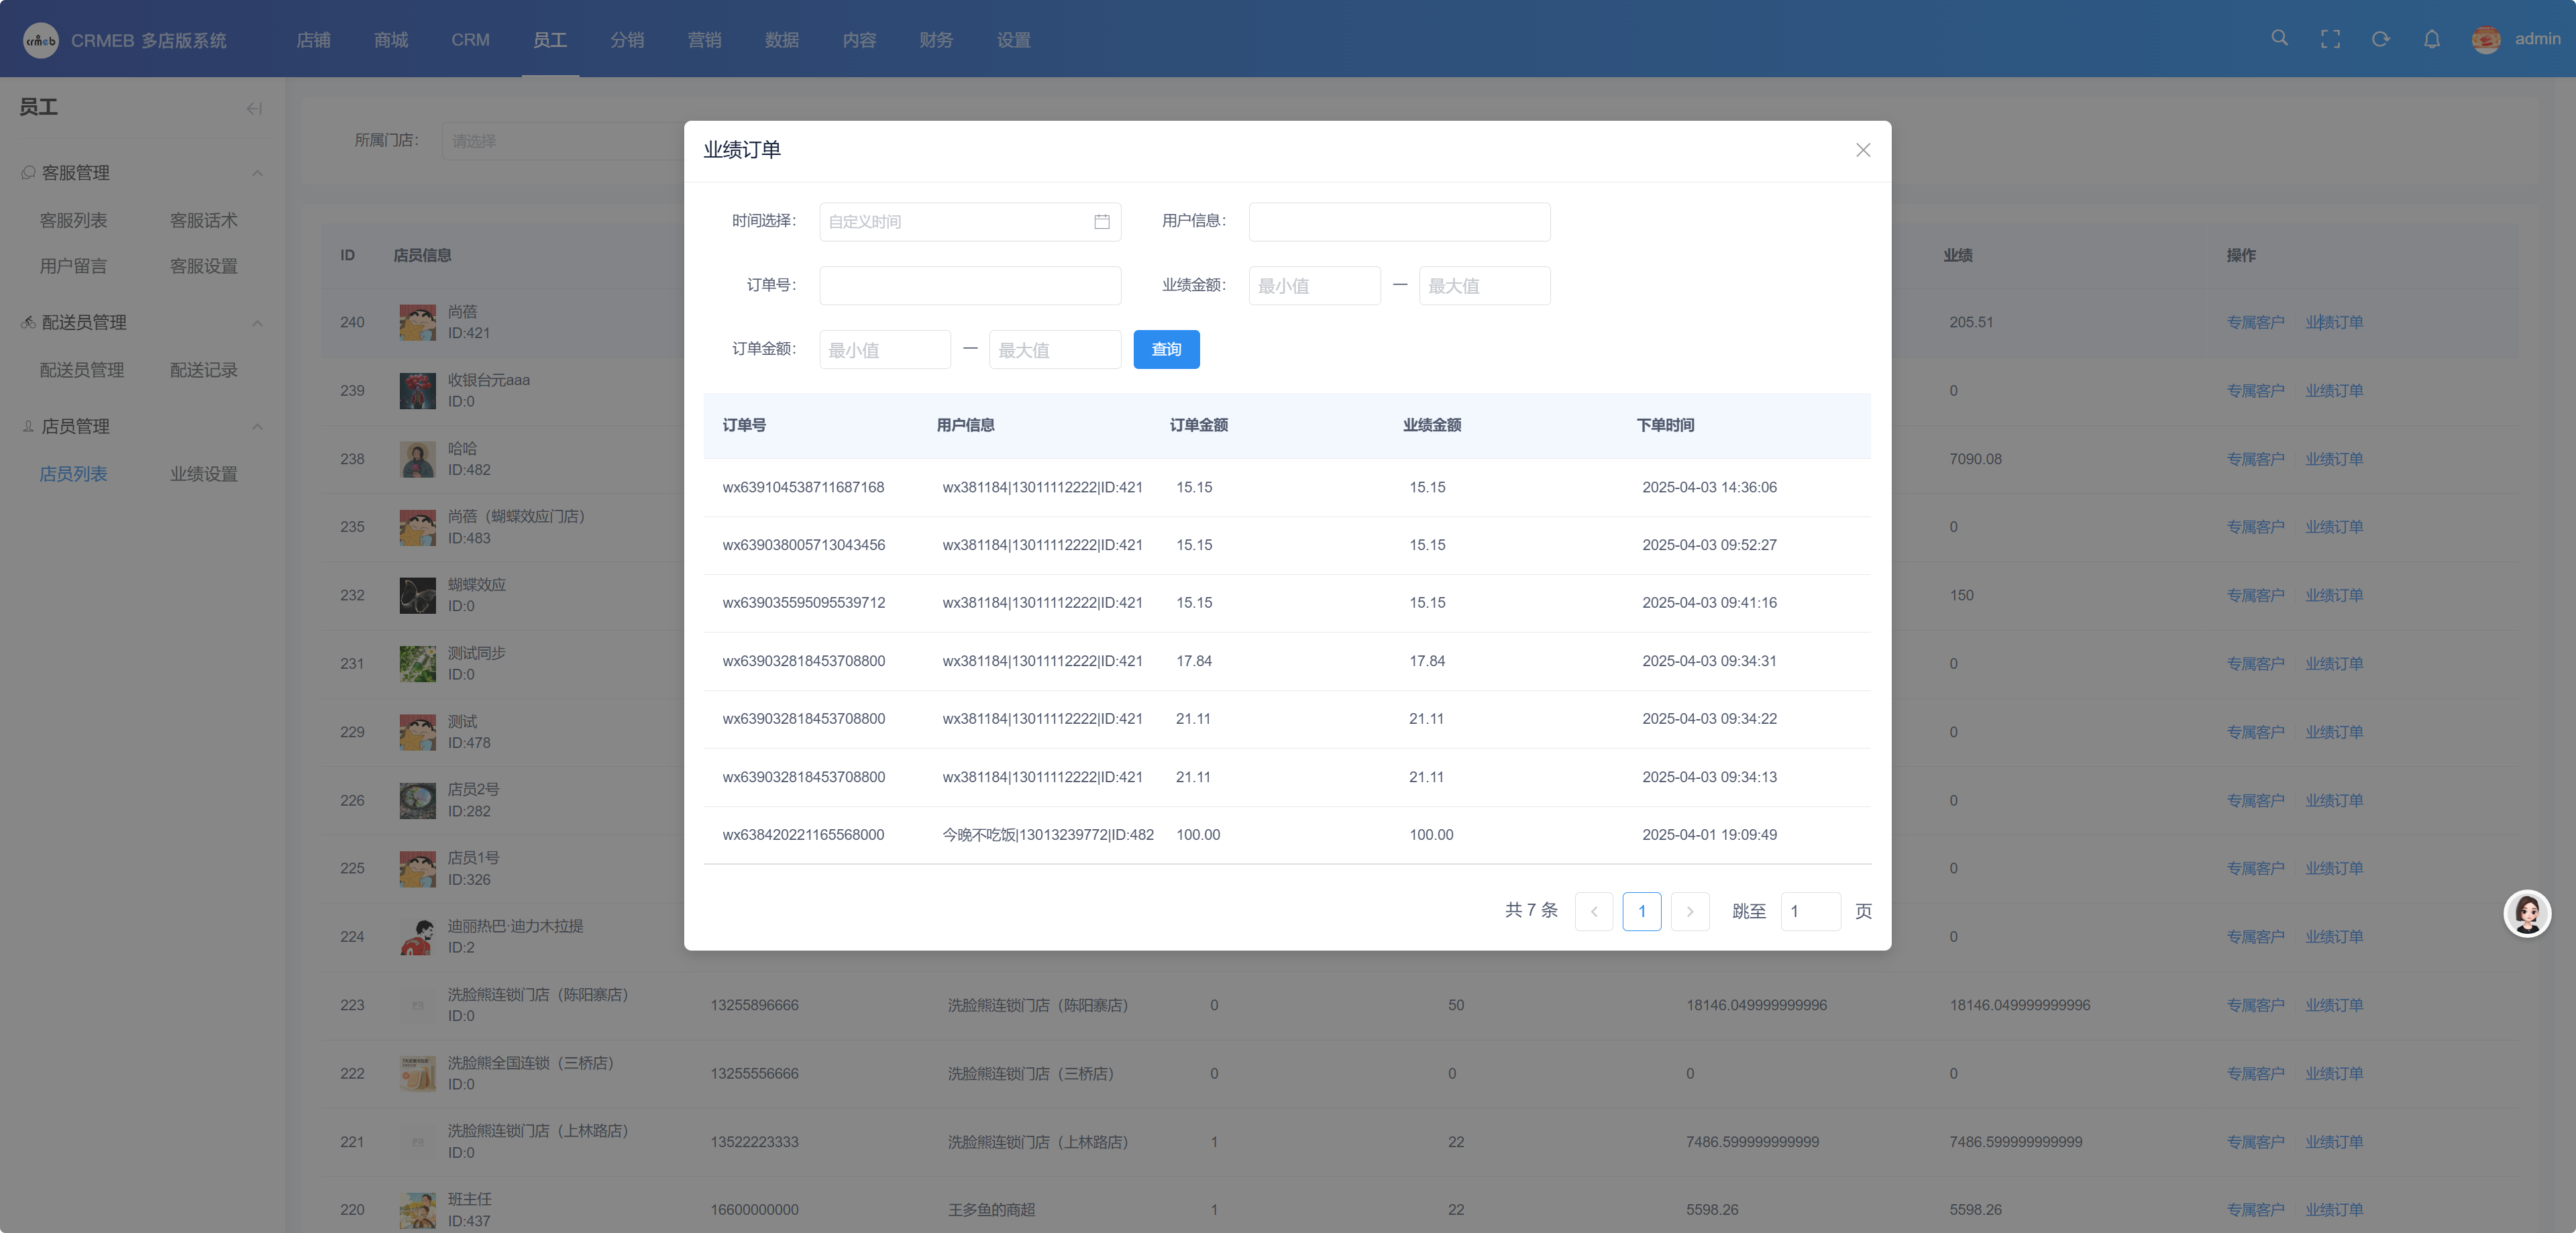Screen dimensions: 2576x1233
Task: Click the calendar icon in 时间选择 field
Action: (x=1101, y=222)
